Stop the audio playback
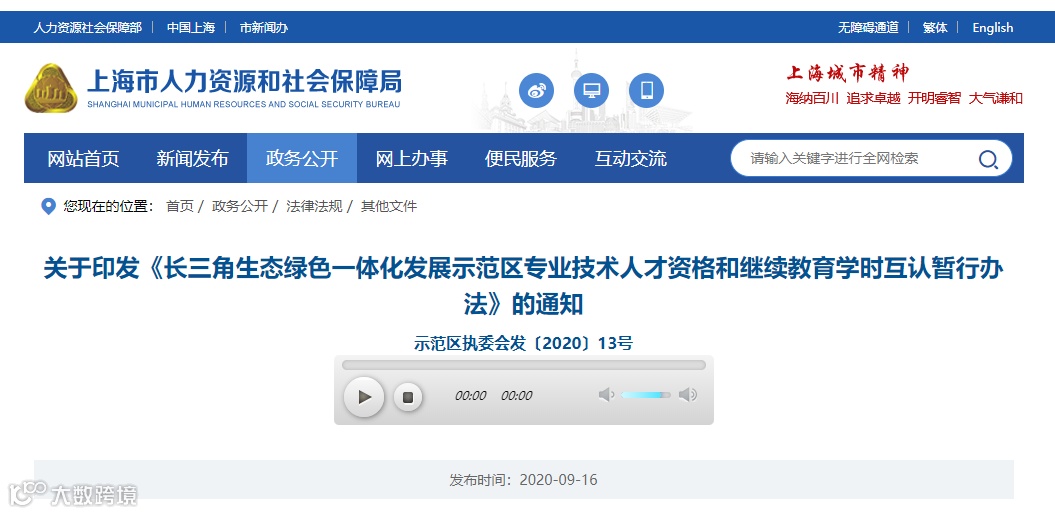Viewport: 1055px width, 514px height. 408,397
